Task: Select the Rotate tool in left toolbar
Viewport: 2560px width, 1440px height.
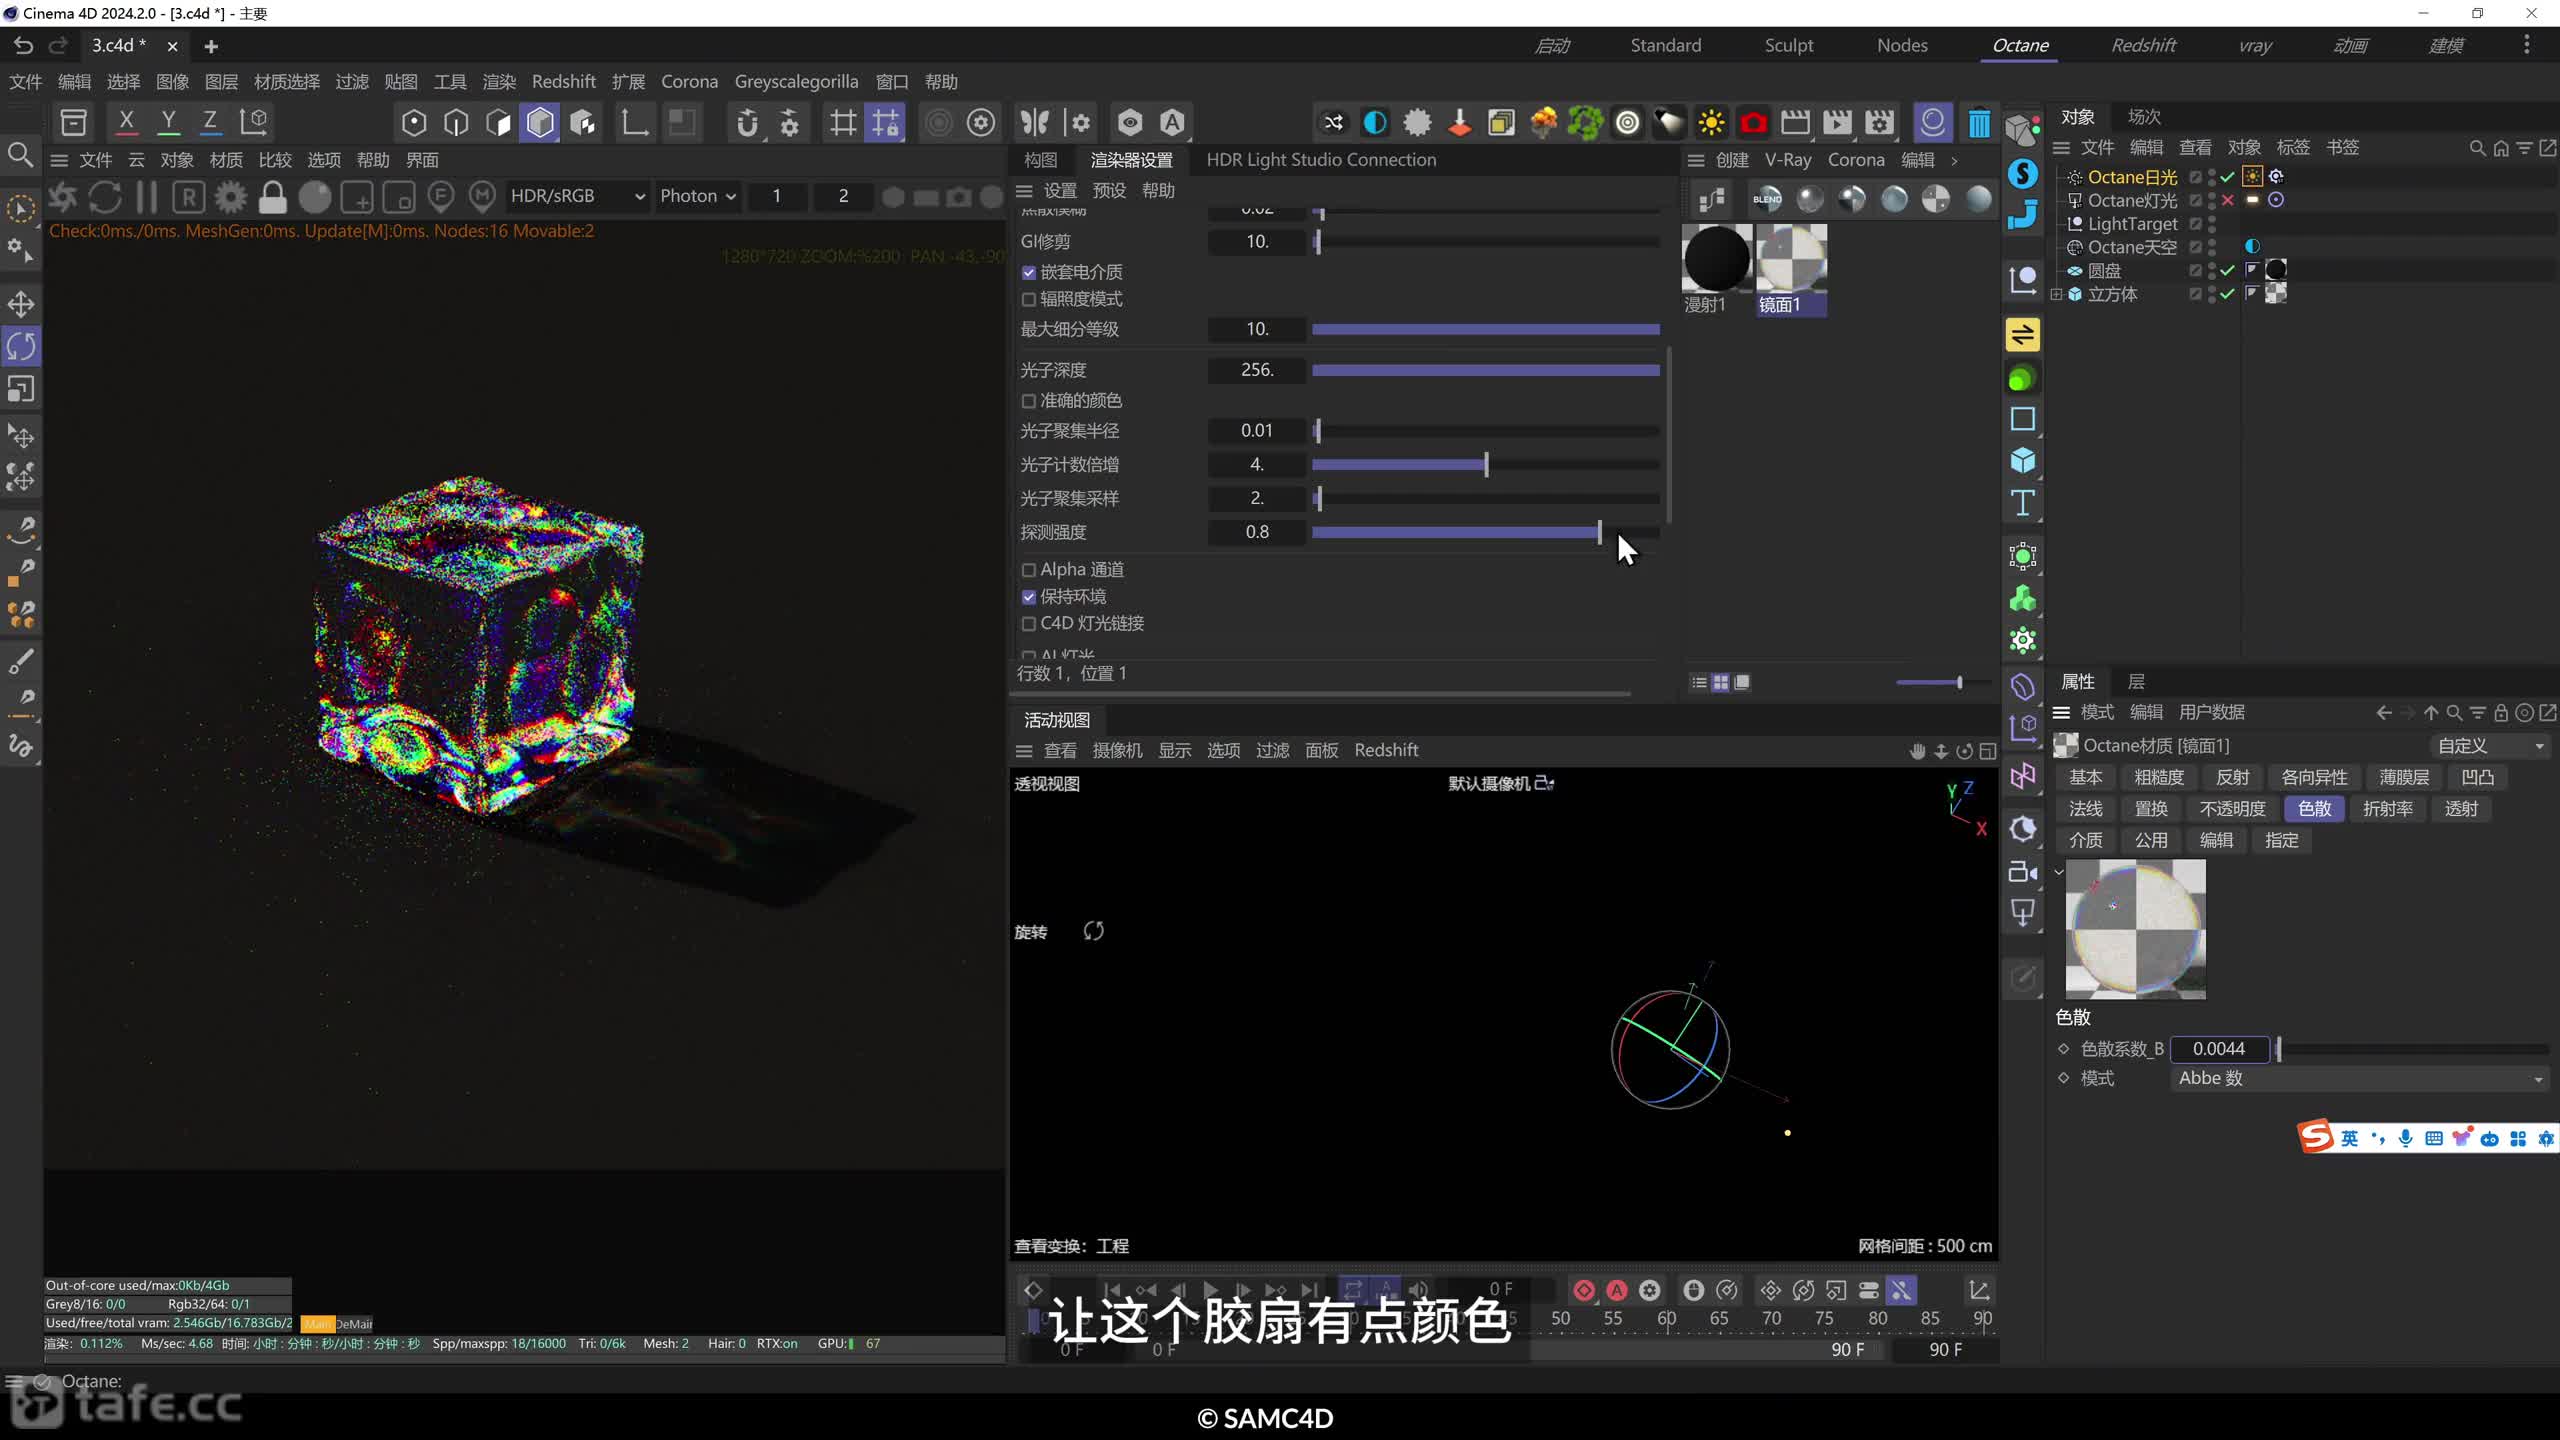Action: click(21, 346)
